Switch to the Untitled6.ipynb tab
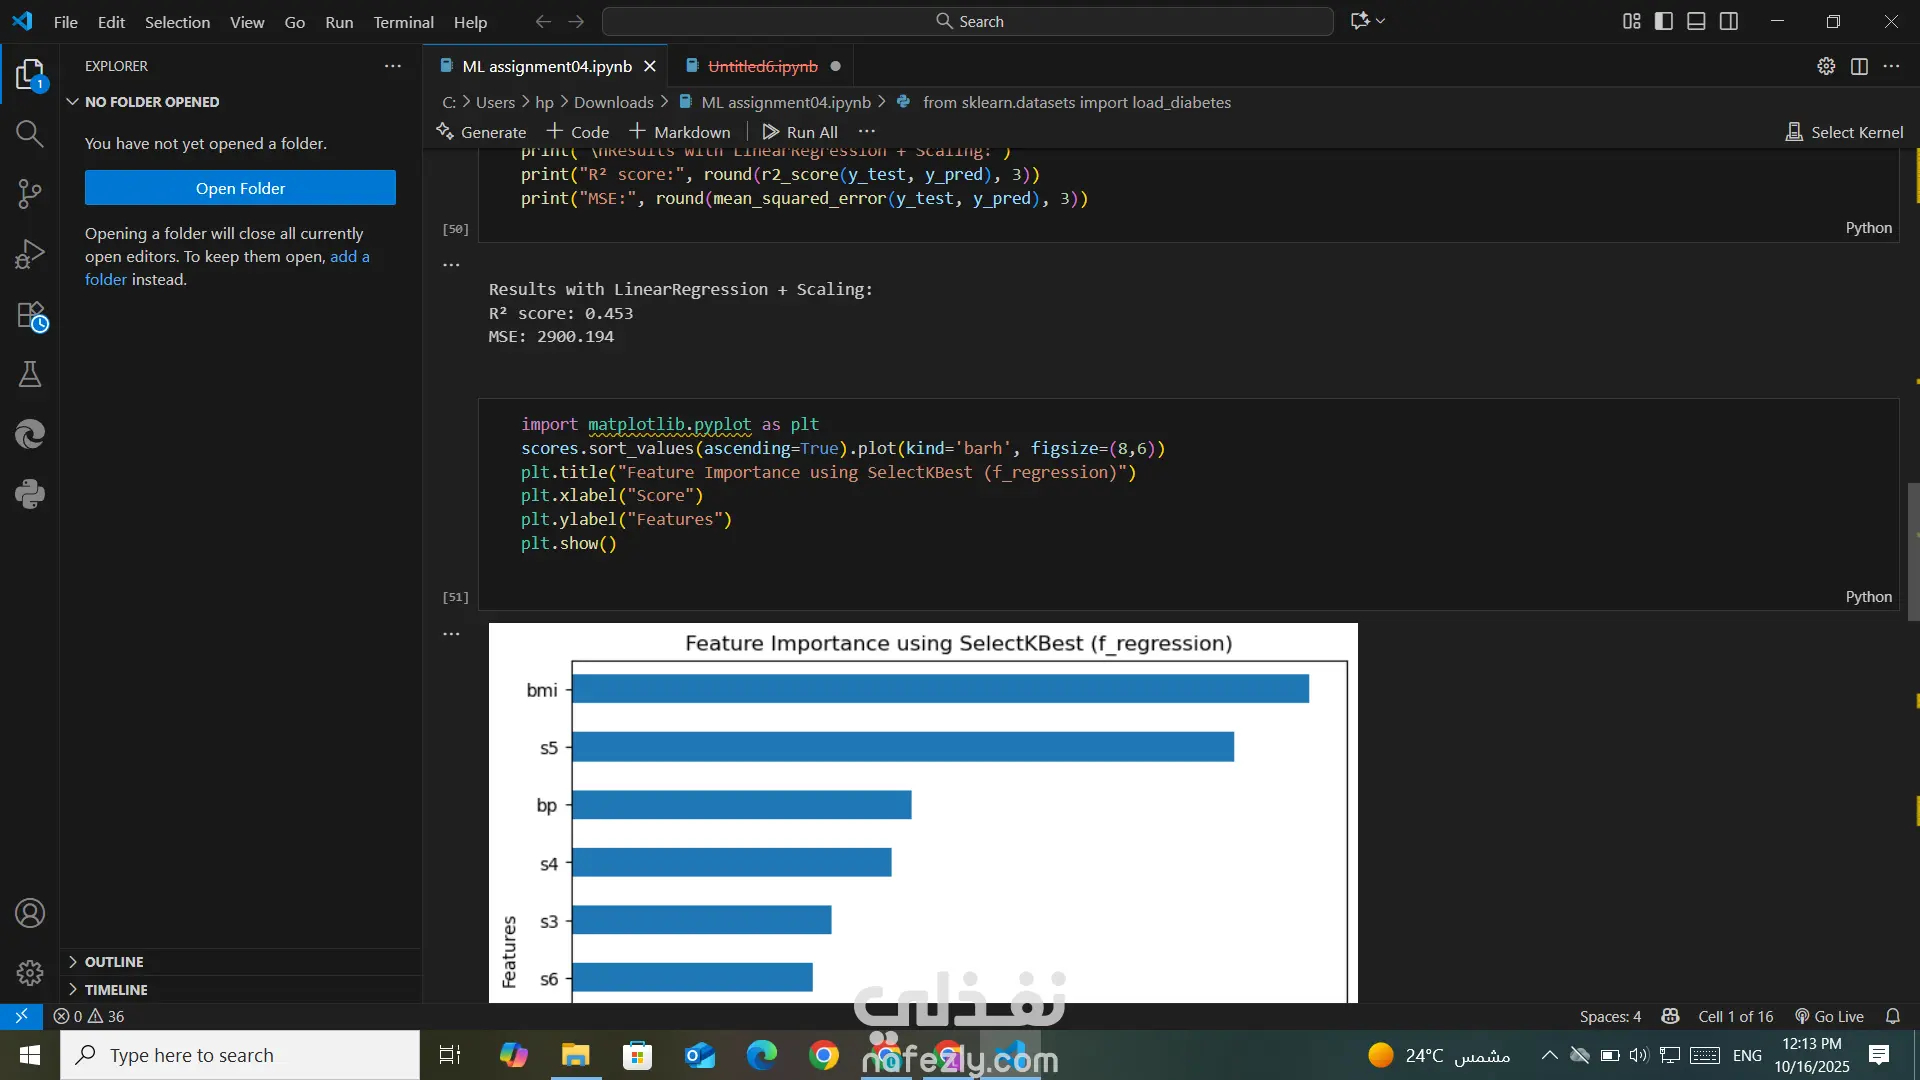This screenshot has width=1920, height=1080. tap(762, 66)
